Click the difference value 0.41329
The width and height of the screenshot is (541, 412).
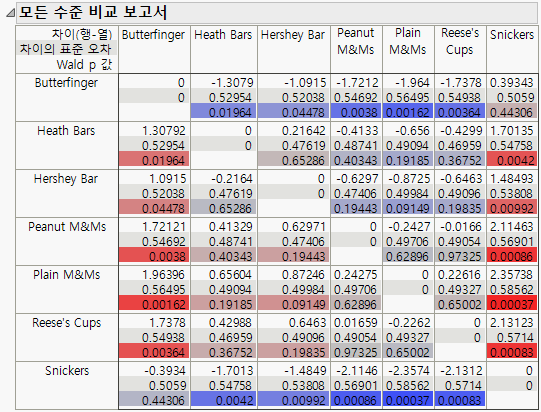(230, 227)
